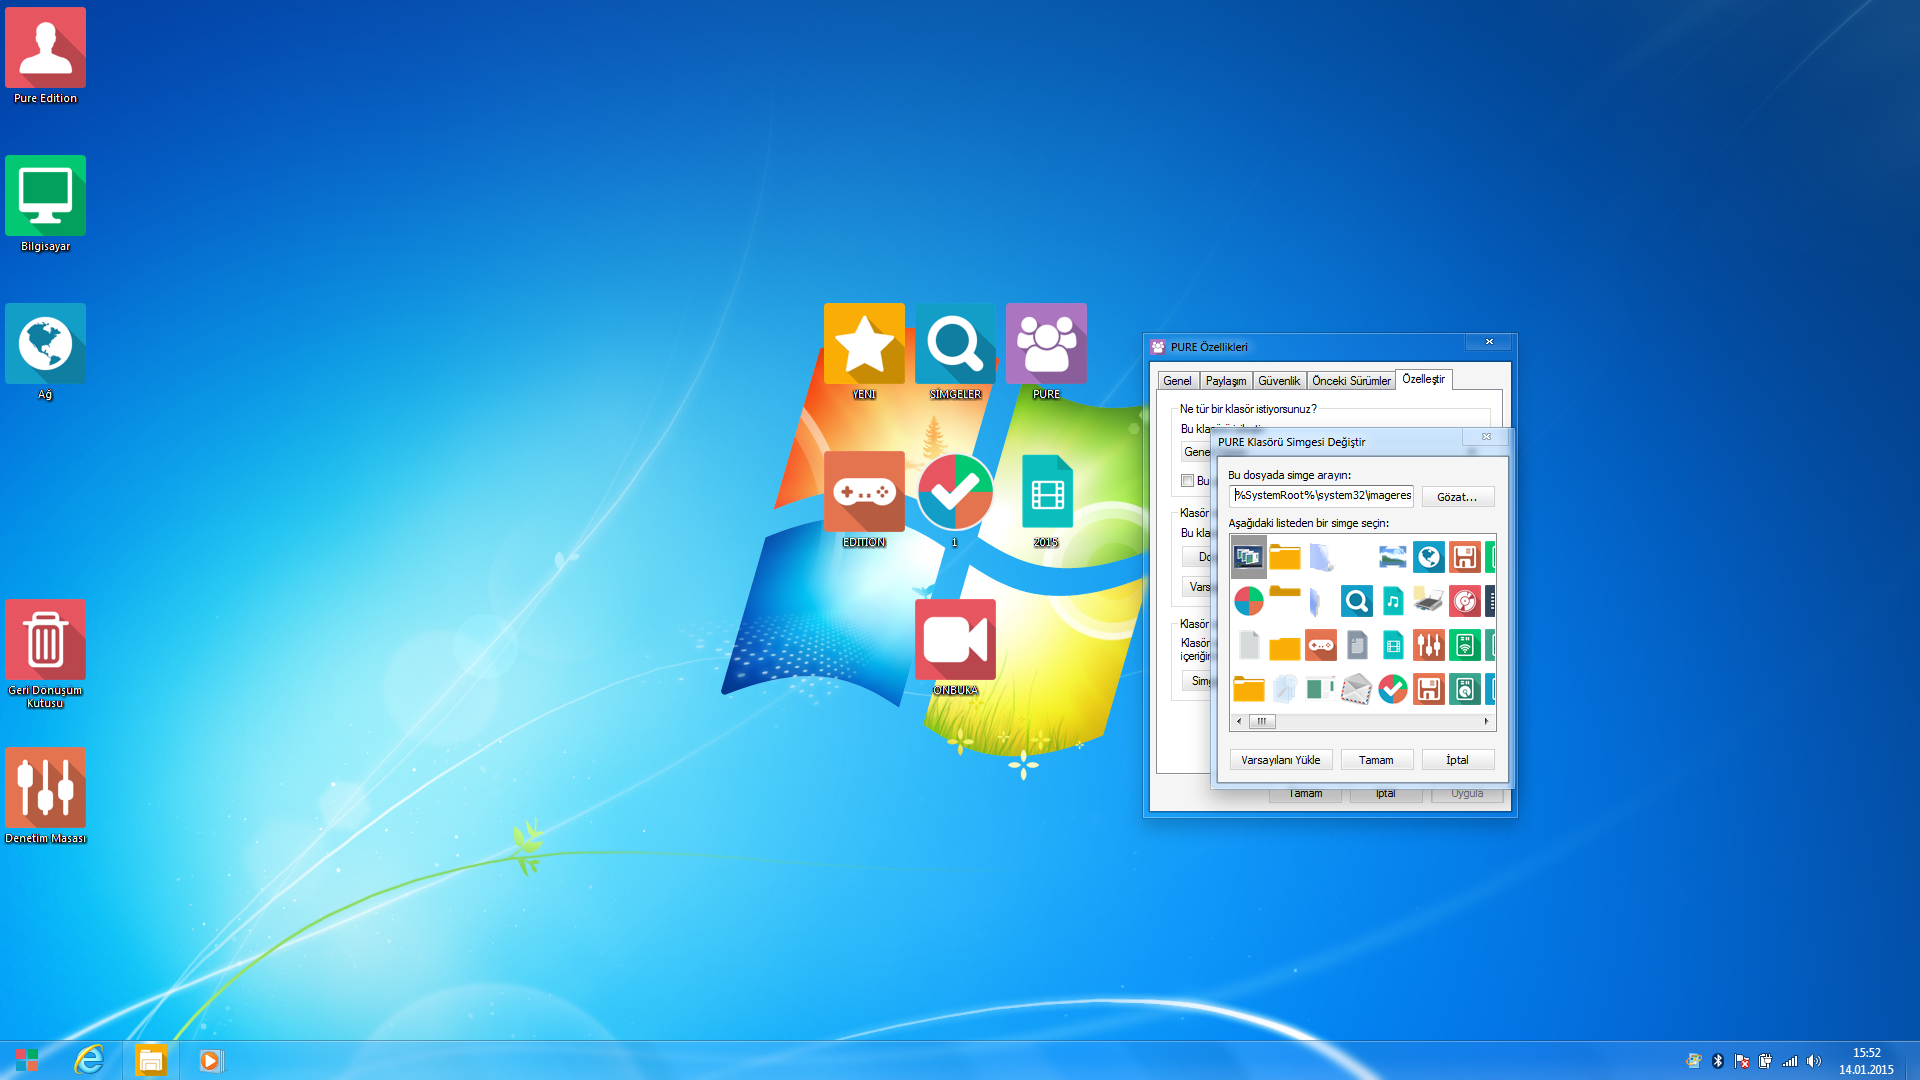
Task: Cancel icon dialog with İptal
Action: pyautogui.click(x=1457, y=760)
